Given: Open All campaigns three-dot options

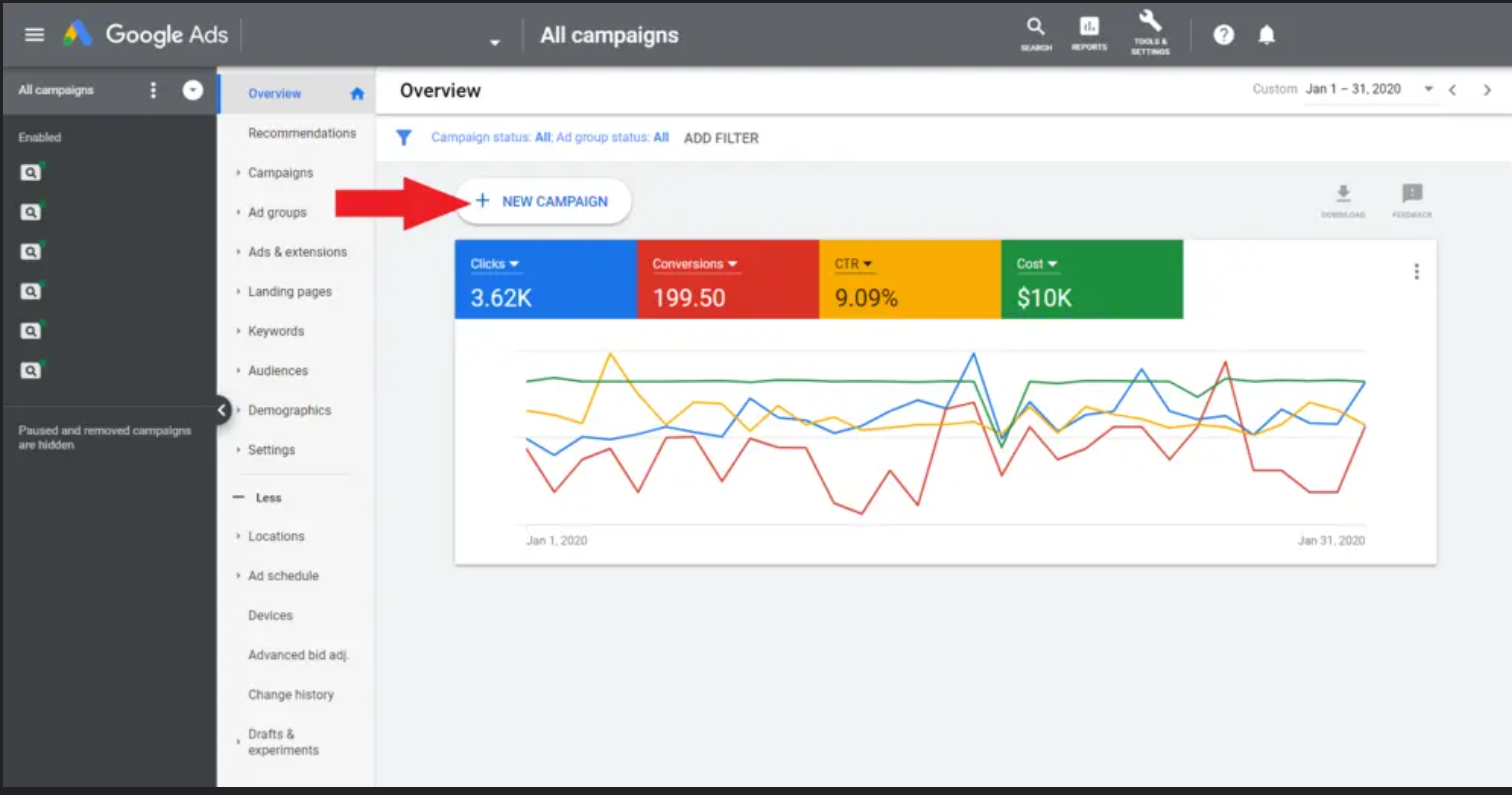Looking at the screenshot, I should 153,90.
